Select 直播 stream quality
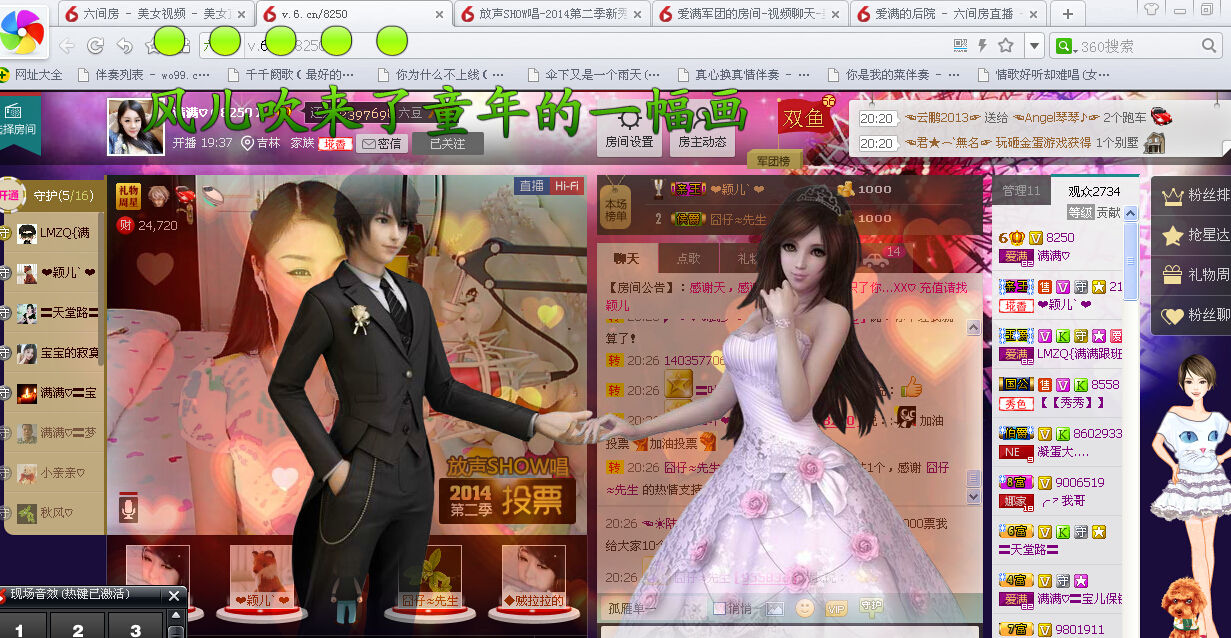The width and height of the screenshot is (1231, 638). pyautogui.click(x=531, y=186)
